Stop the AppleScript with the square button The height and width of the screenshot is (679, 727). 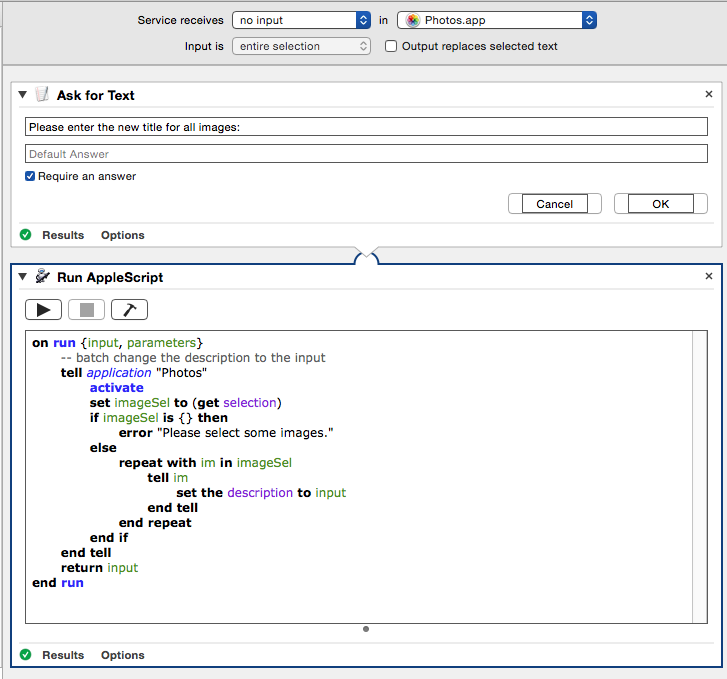pos(86,309)
